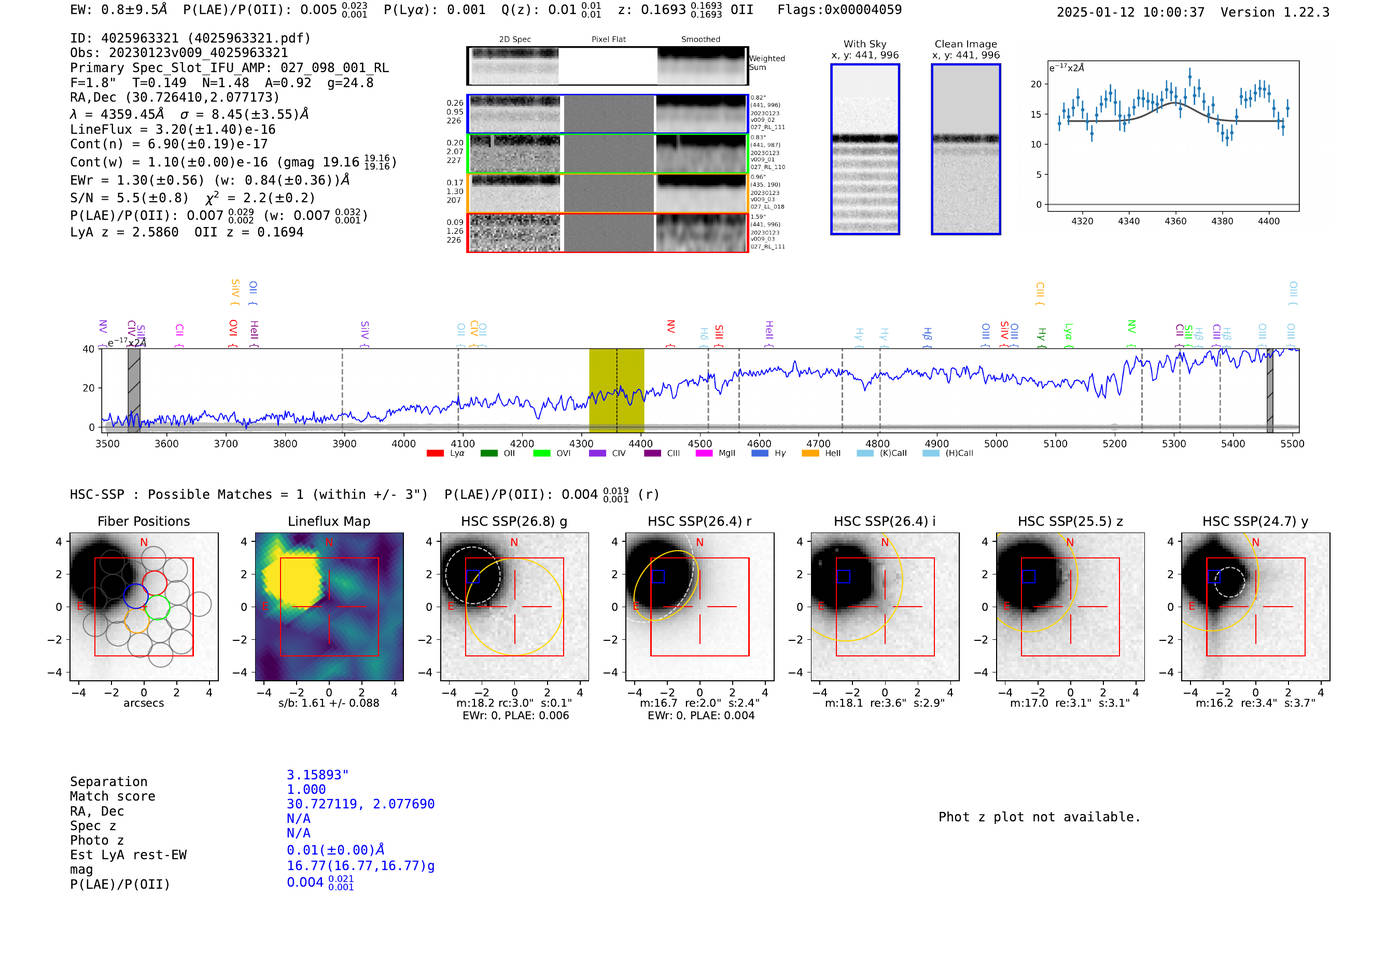Click the Lyα red legend swatch

click(x=435, y=454)
